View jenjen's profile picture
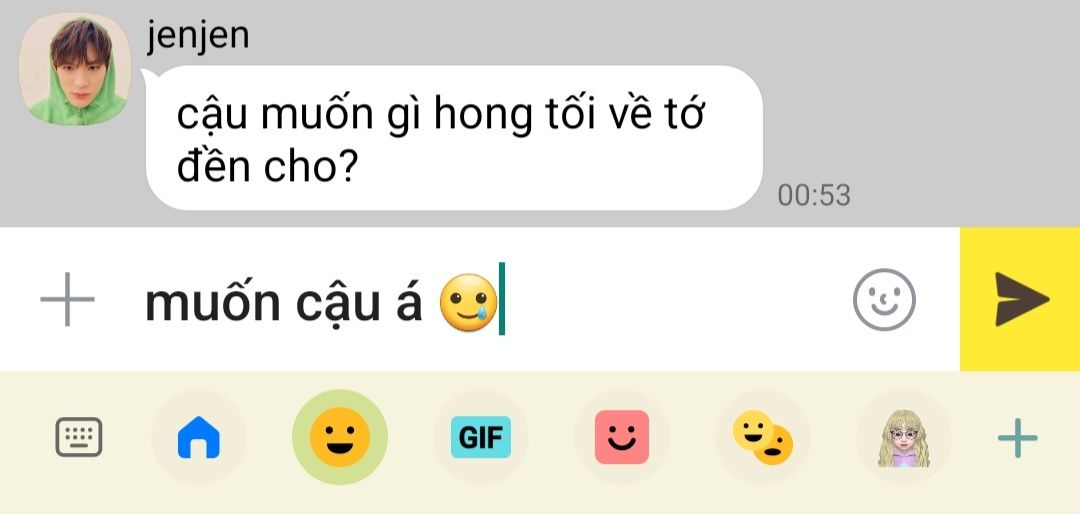 (75, 69)
